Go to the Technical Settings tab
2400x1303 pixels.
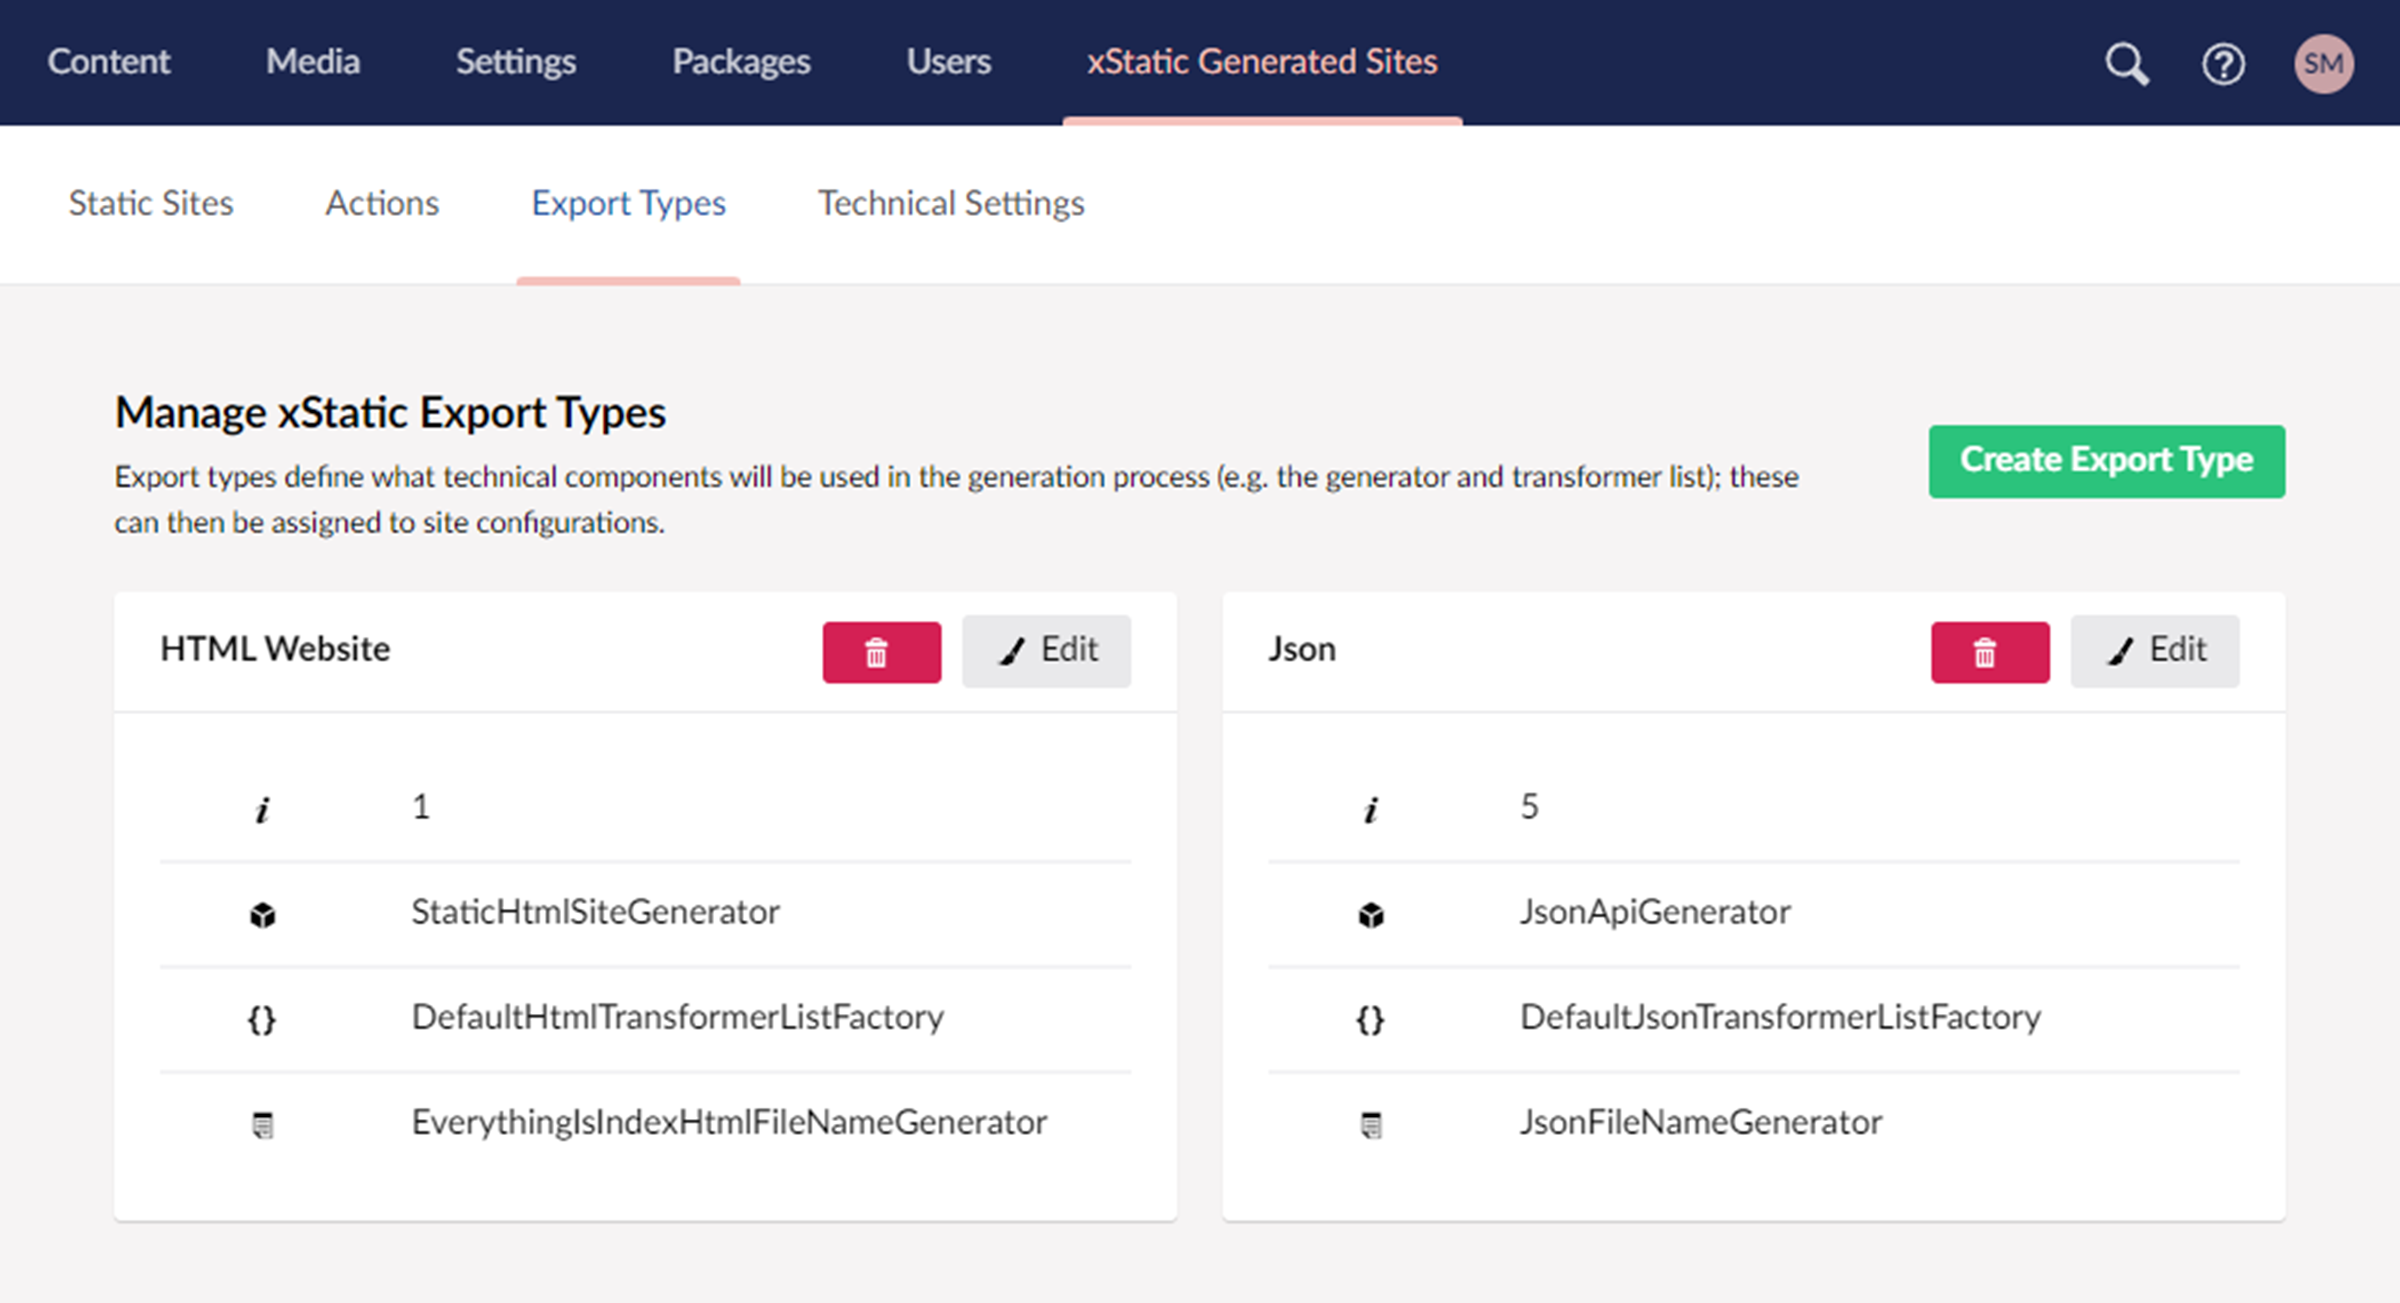[950, 204]
